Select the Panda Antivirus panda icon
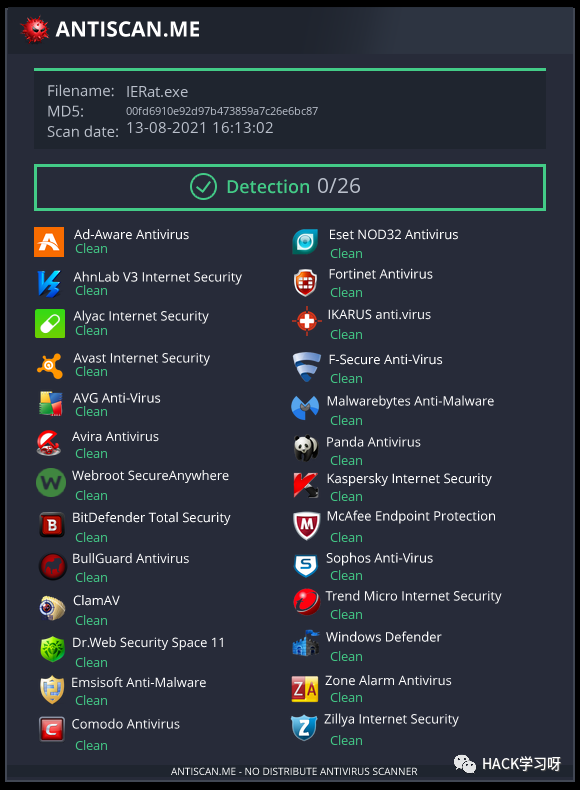Viewport: 580px width, 790px height. (x=306, y=448)
